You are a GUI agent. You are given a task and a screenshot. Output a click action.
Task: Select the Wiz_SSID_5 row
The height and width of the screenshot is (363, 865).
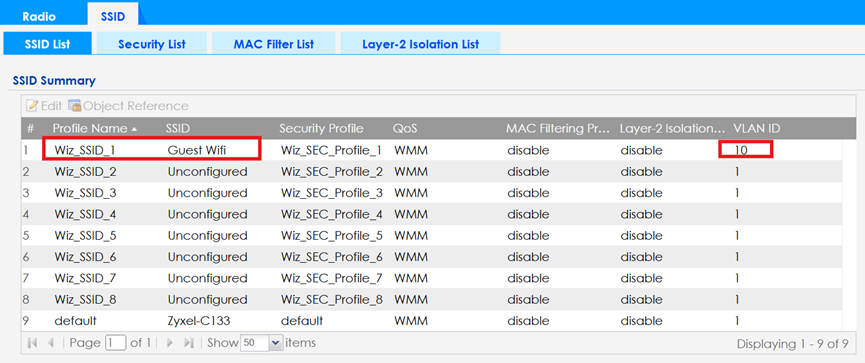tap(432, 236)
